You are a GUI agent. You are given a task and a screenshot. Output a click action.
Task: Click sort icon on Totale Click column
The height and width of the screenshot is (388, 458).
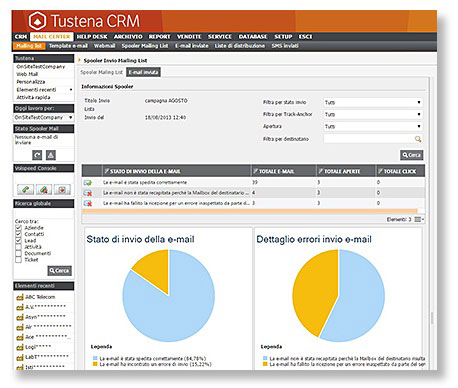point(380,171)
